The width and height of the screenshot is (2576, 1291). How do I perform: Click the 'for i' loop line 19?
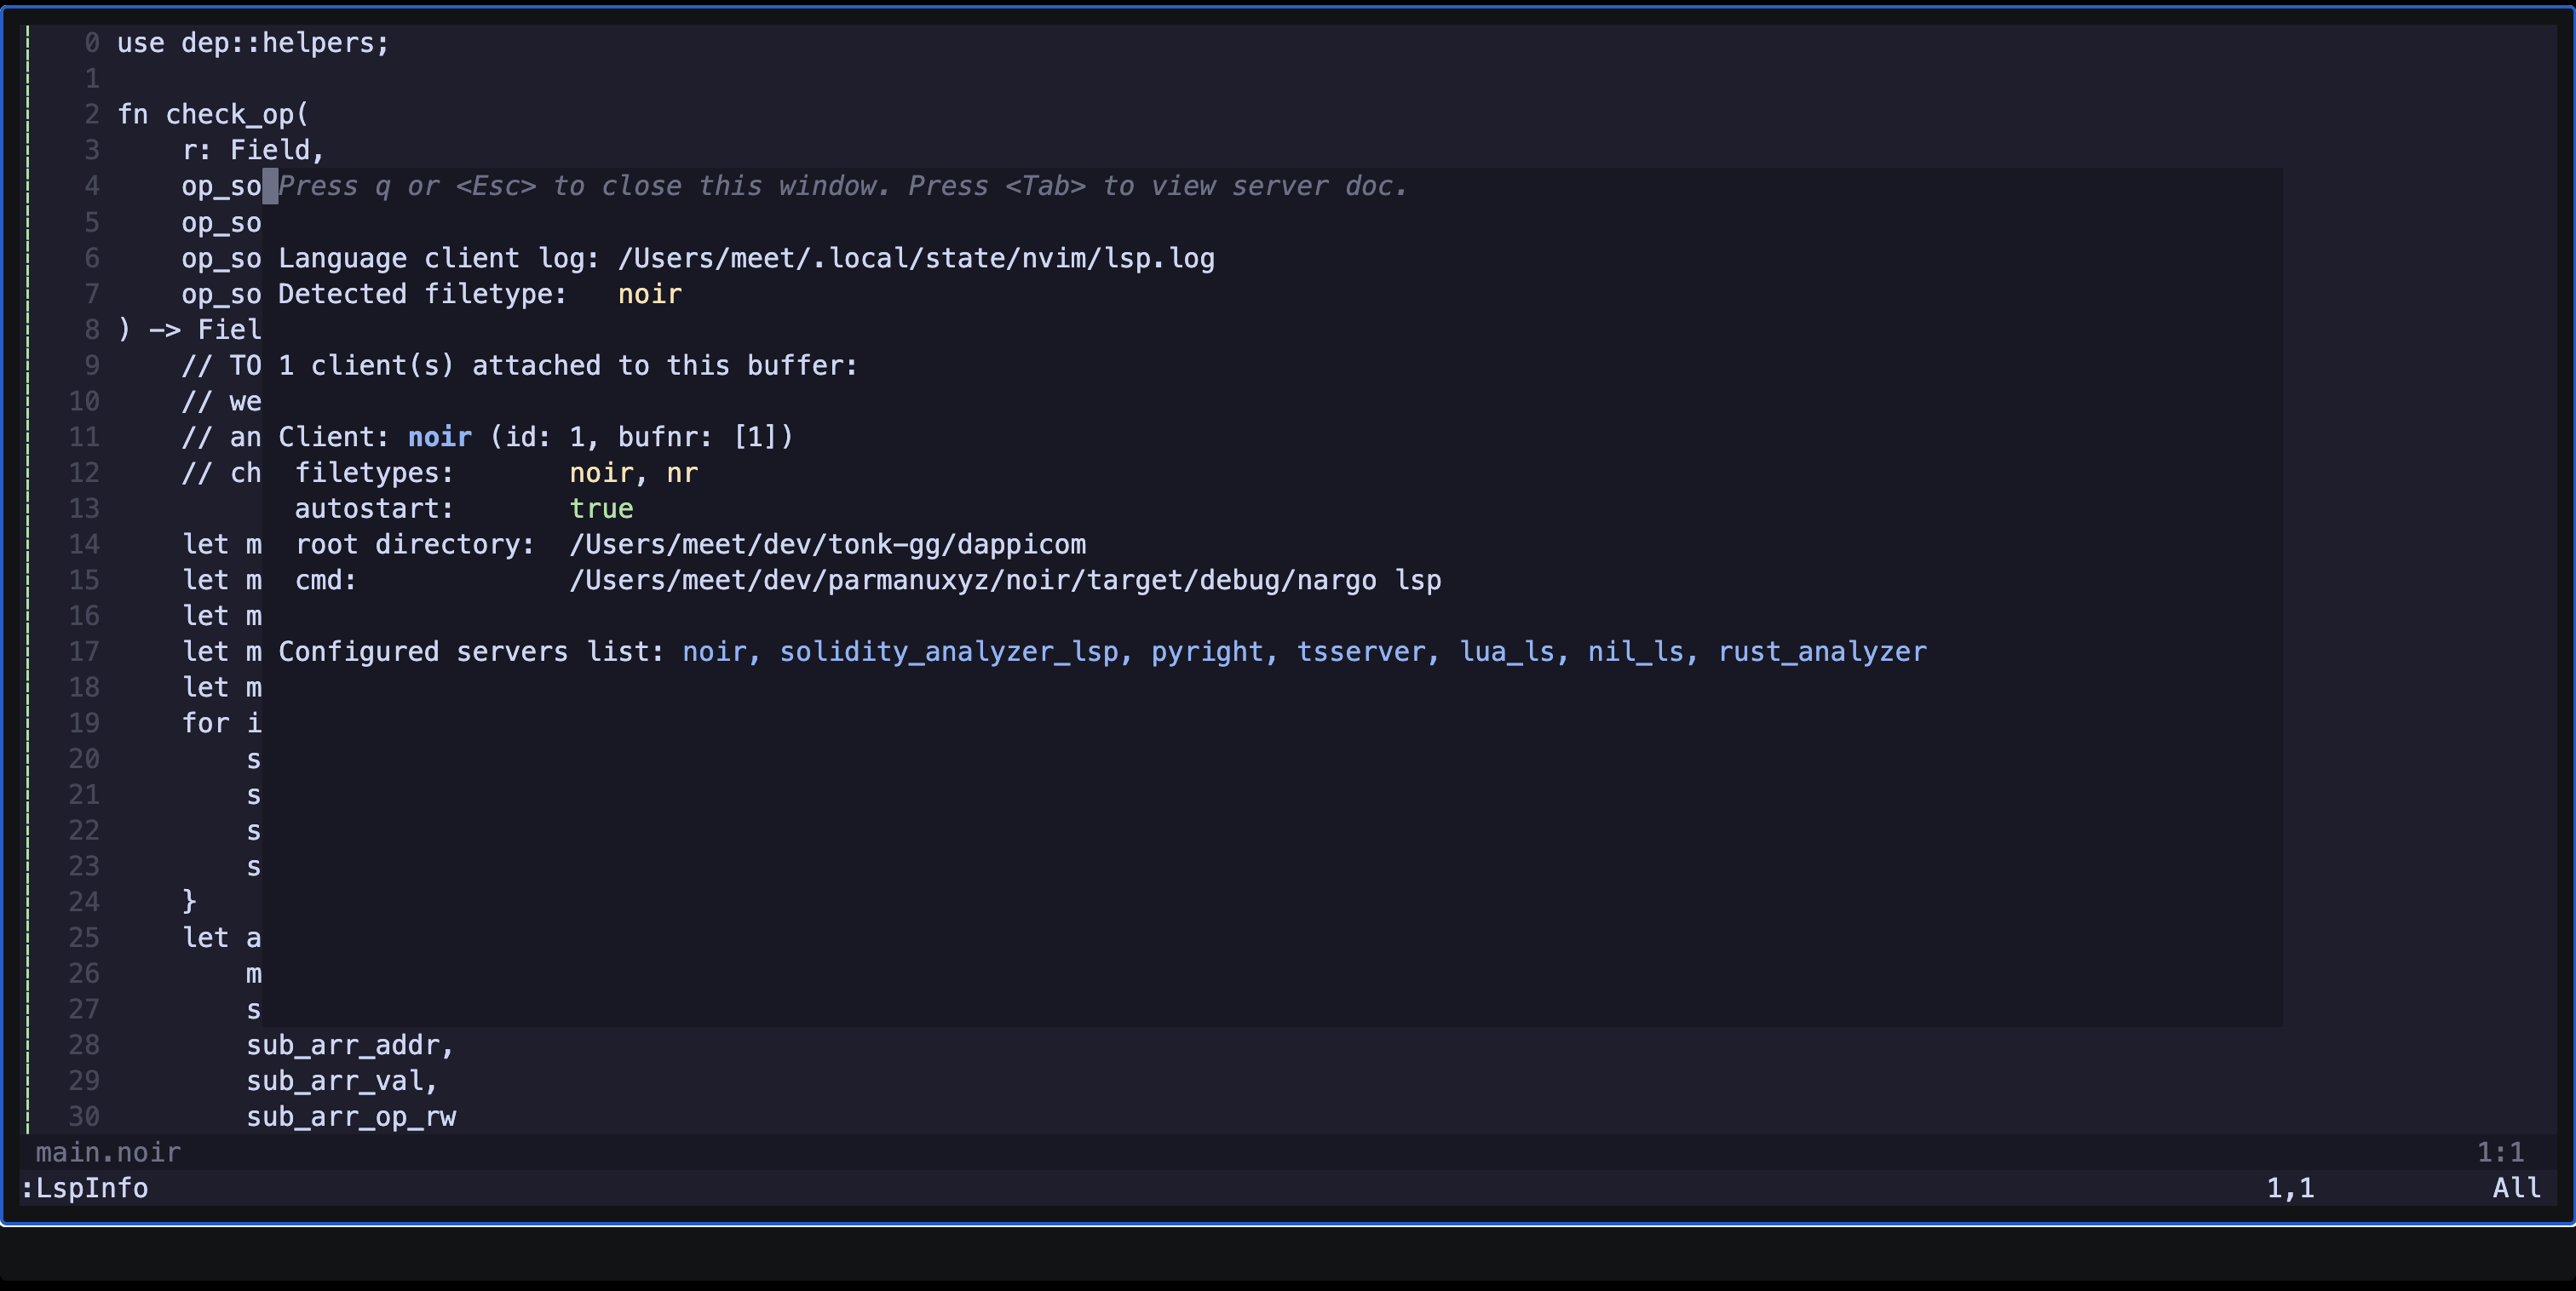tap(221, 723)
